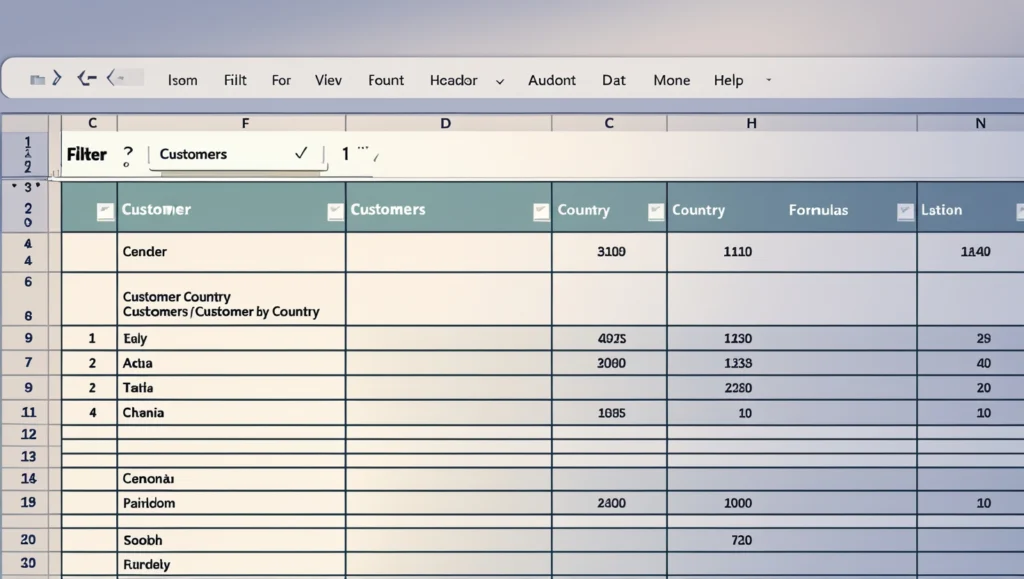Screen dimensions: 1024x579
Task: Click the question mark icon beside Filter
Action: pyautogui.click(x=127, y=155)
